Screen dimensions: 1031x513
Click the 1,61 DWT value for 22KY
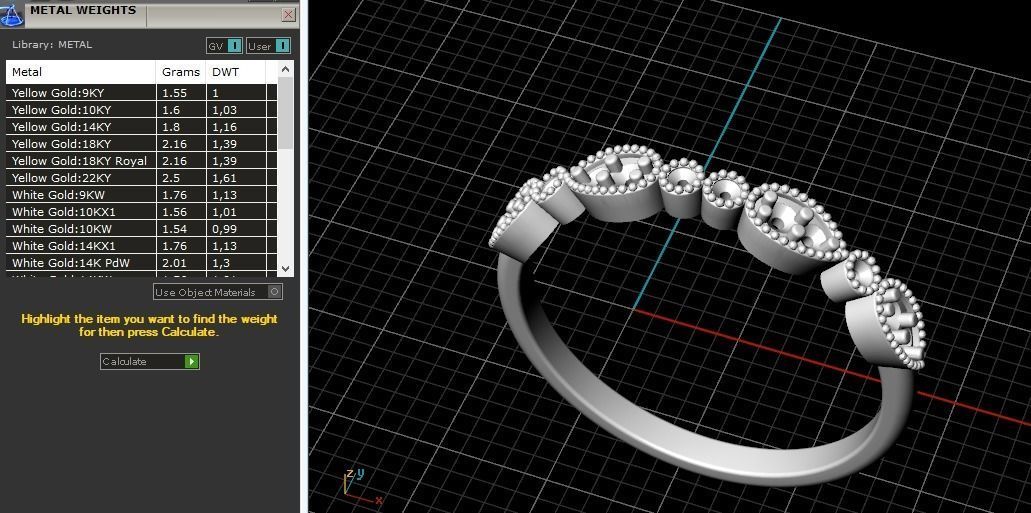(224, 178)
